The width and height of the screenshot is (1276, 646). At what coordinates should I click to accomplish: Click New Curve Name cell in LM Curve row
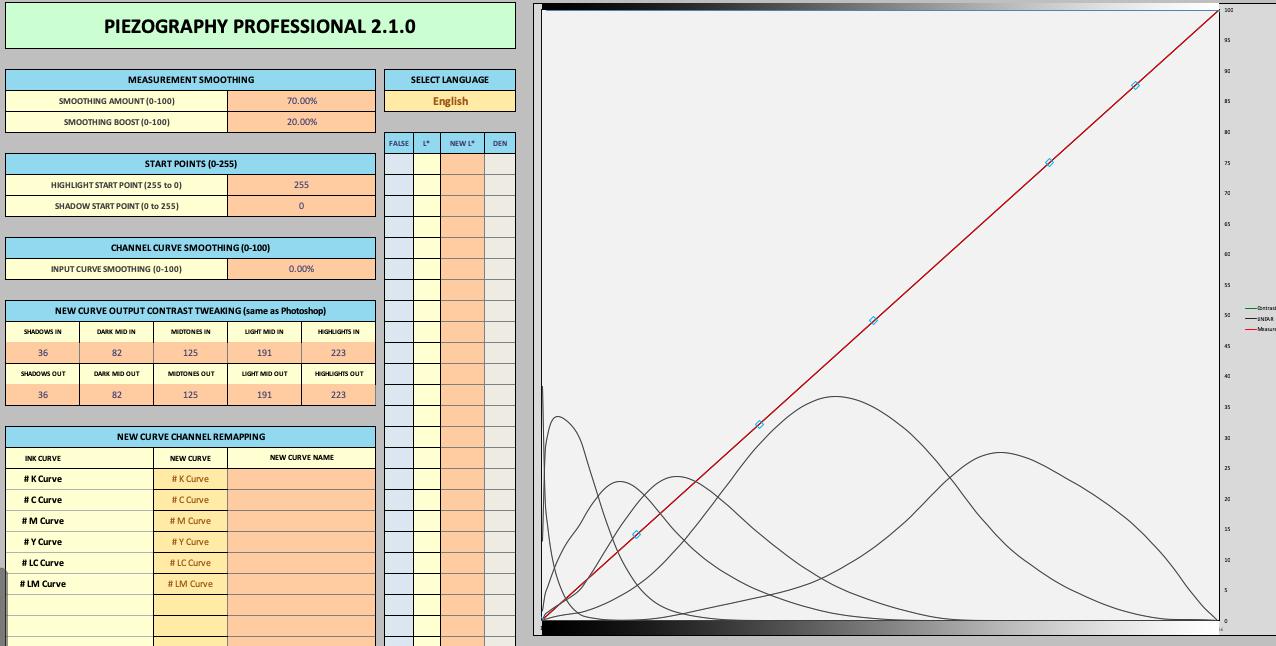coord(302,584)
